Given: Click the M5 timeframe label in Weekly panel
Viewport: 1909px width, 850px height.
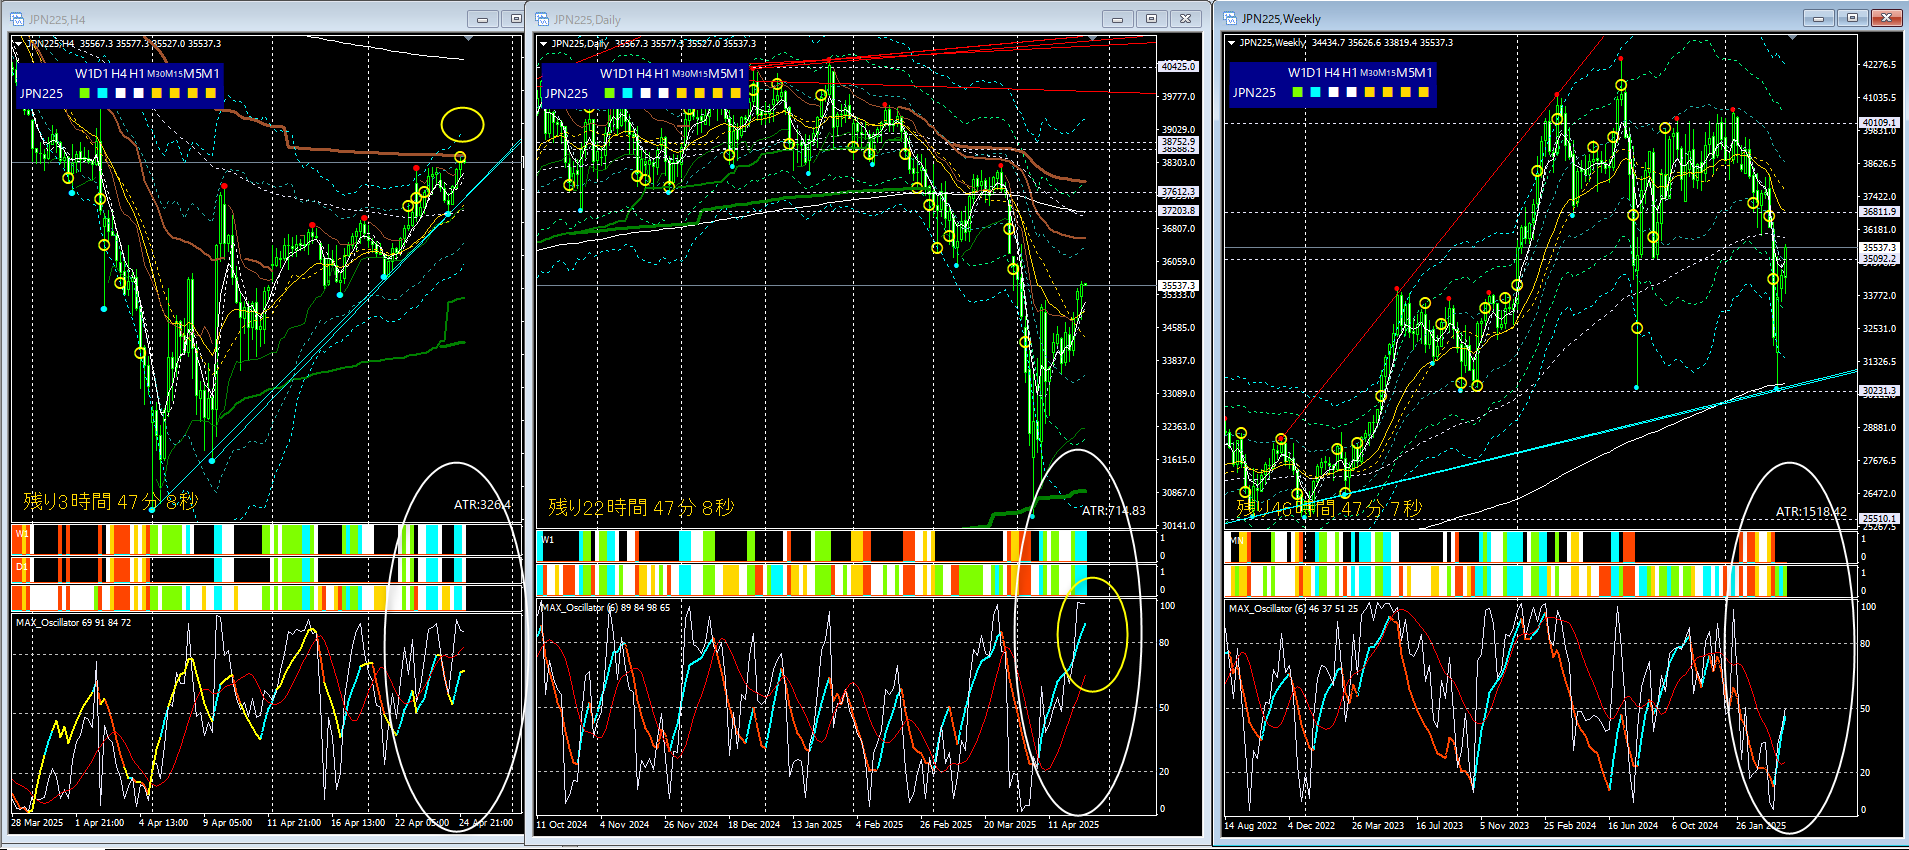Looking at the screenshot, I should pyautogui.click(x=1406, y=72).
